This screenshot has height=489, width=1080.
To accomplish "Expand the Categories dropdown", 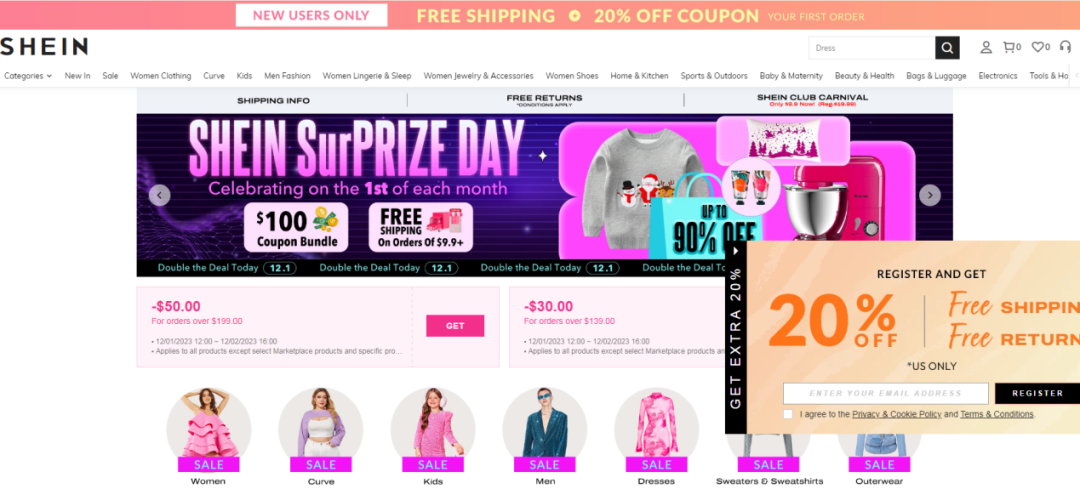I will click(x=28, y=76).
